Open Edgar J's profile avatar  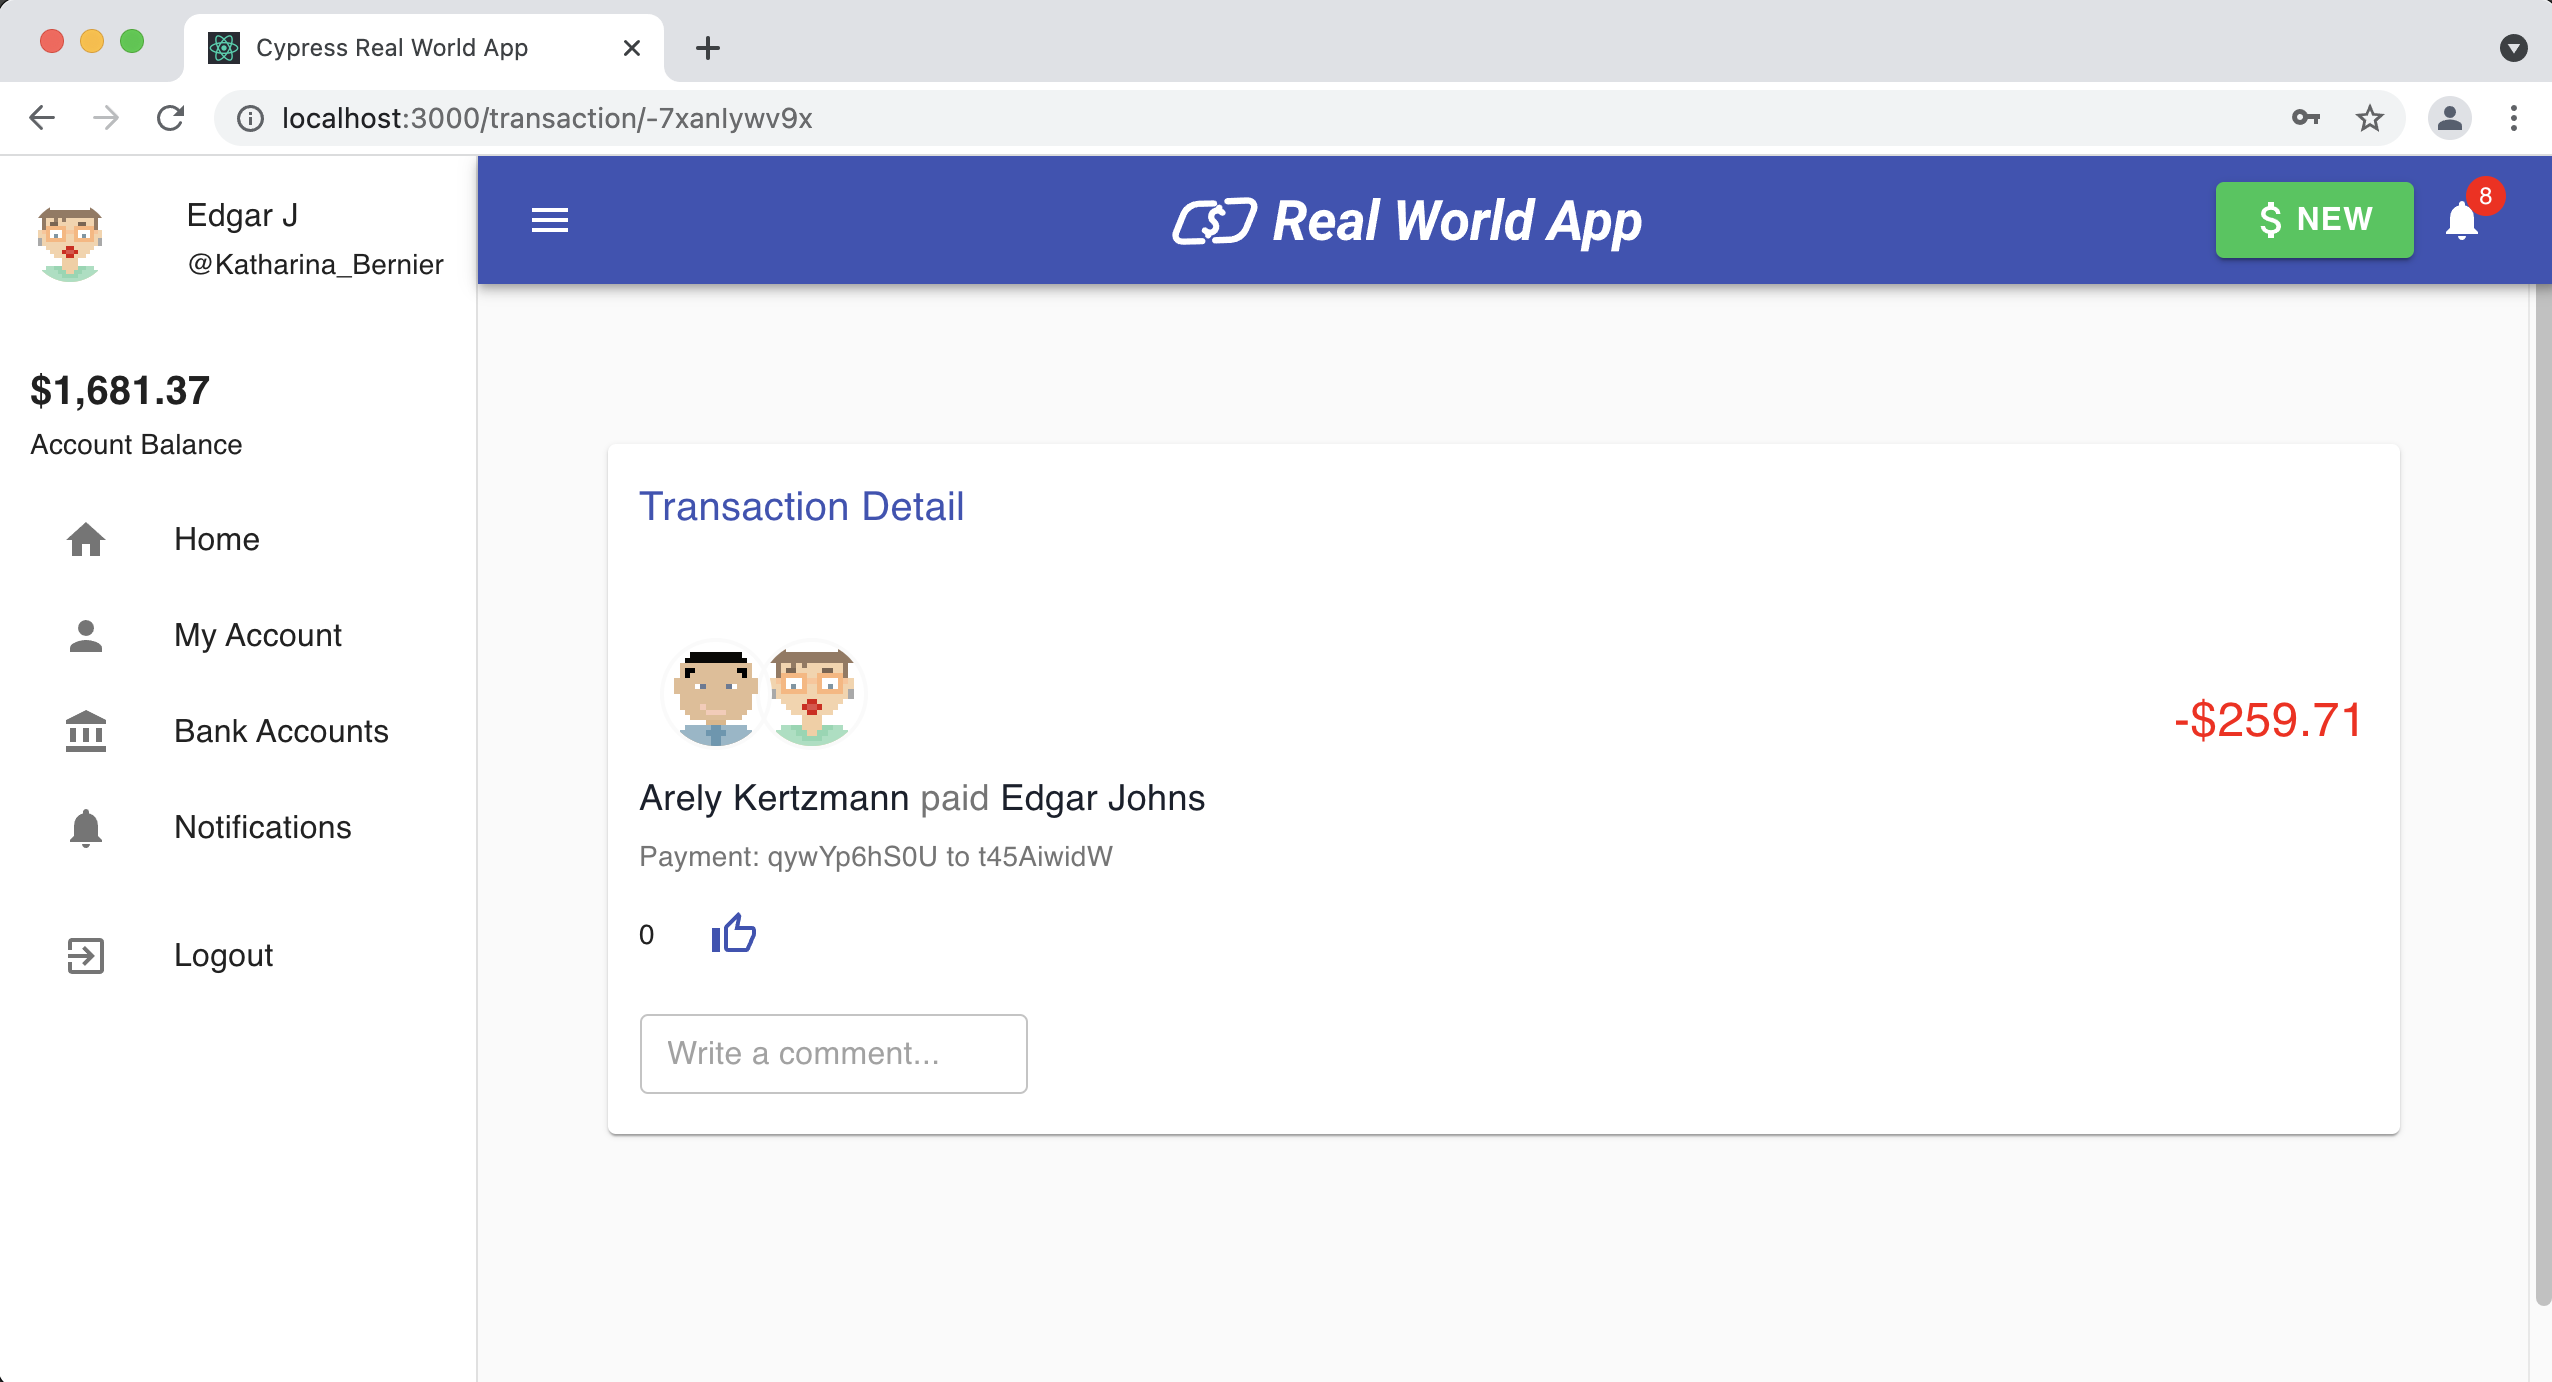click(68, 242)
